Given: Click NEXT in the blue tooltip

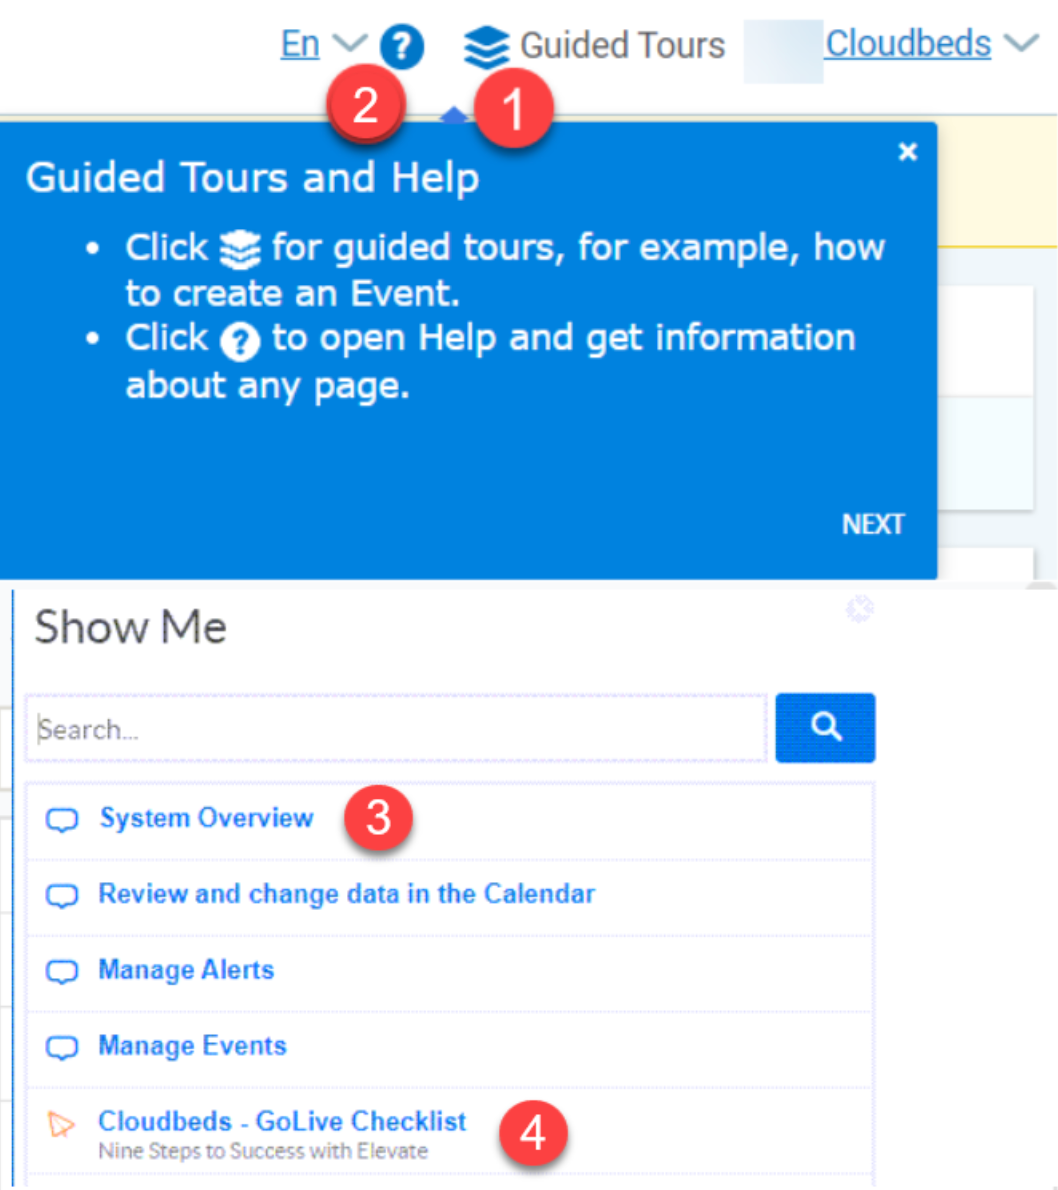Looking at the screenshot, I should click(872, 525).
